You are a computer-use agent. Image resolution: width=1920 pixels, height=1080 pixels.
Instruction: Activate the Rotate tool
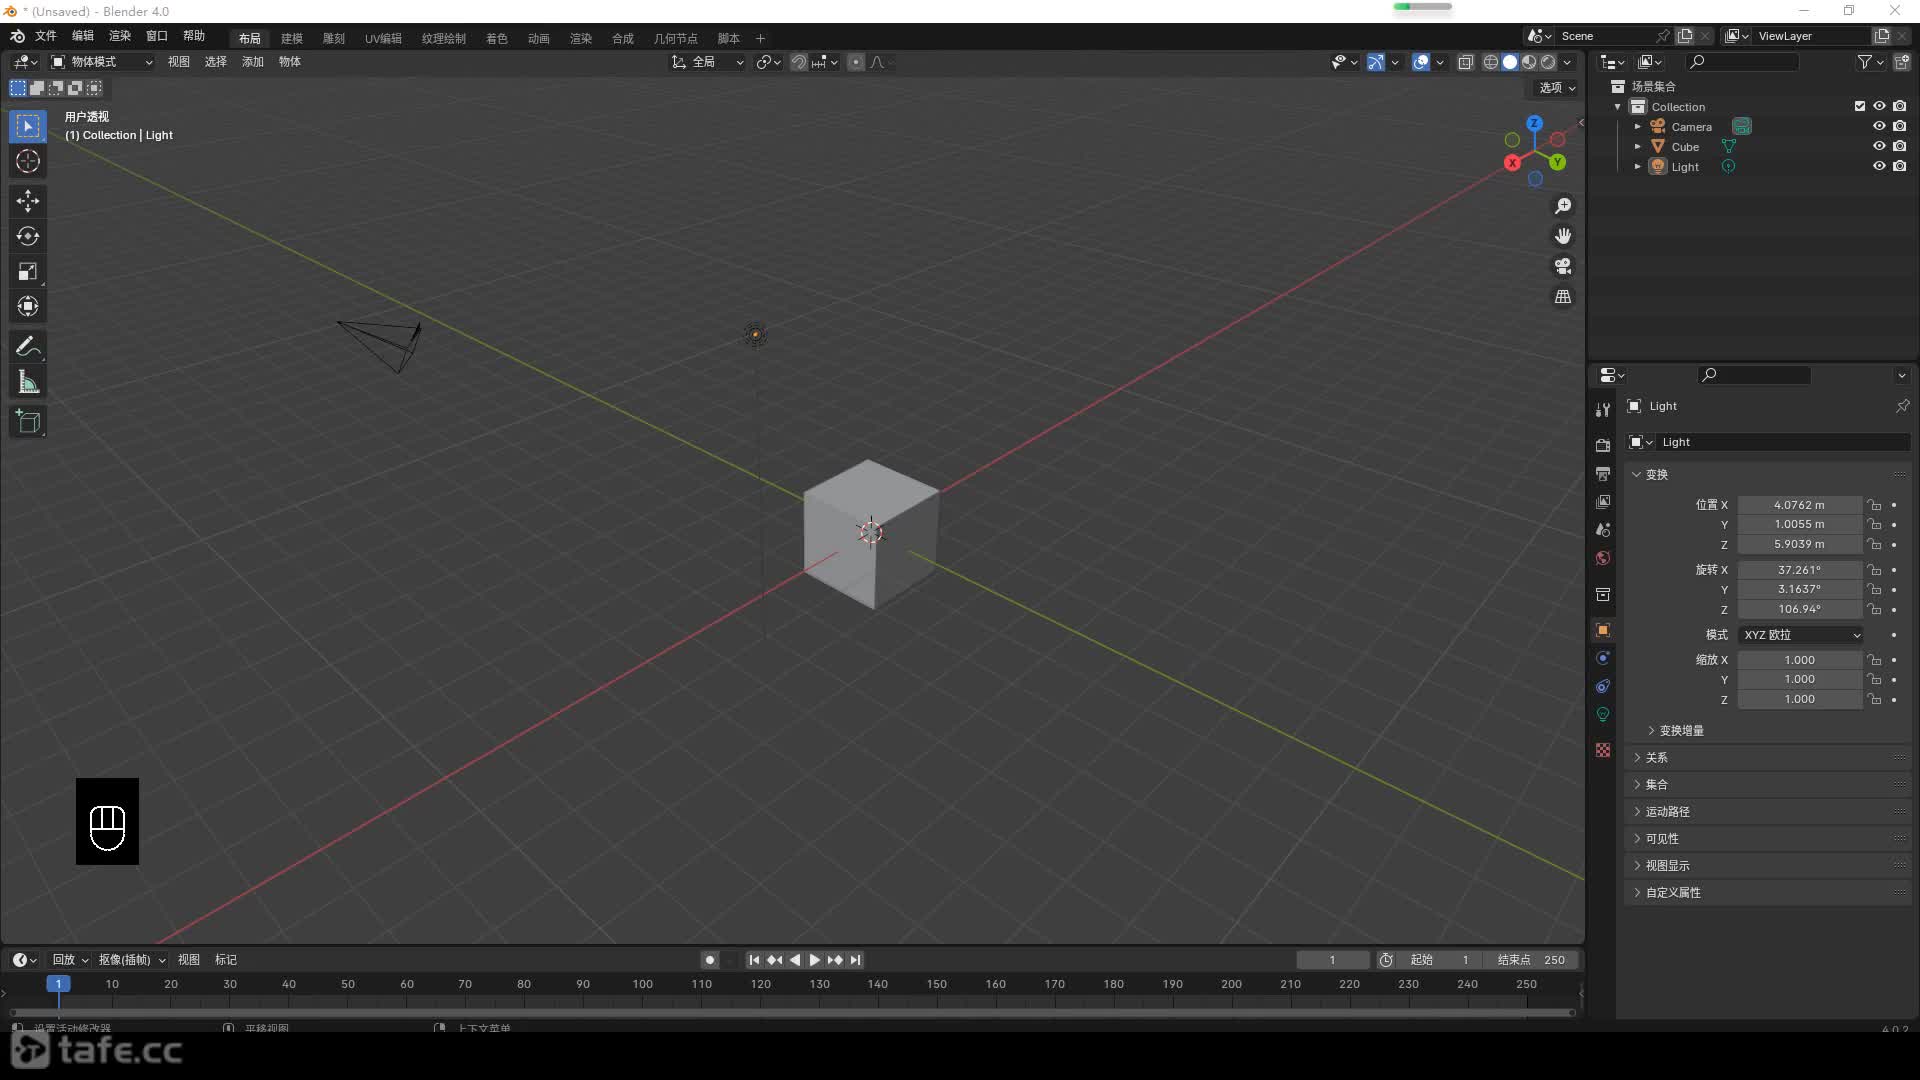(28, 236)
